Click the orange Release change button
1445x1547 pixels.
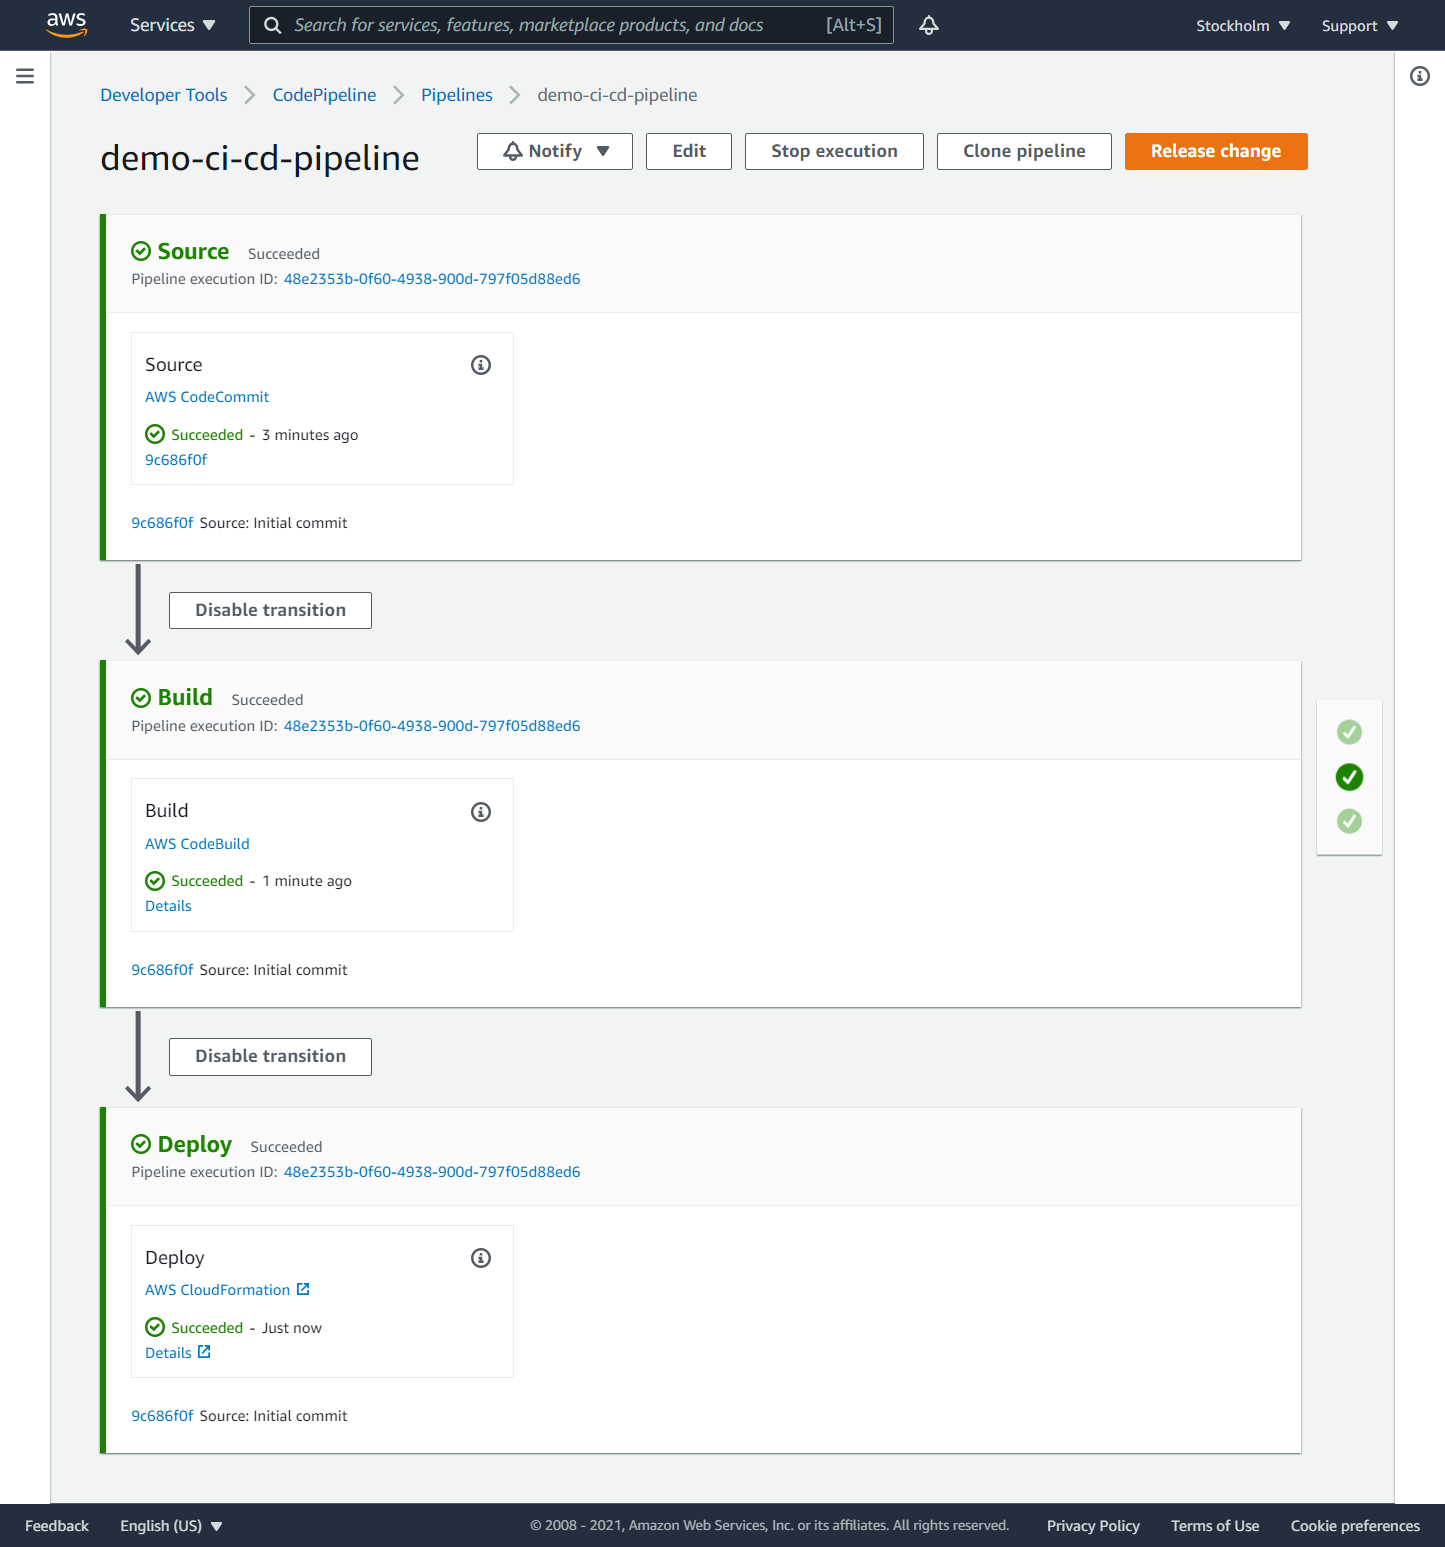[x=1216, y=151]
